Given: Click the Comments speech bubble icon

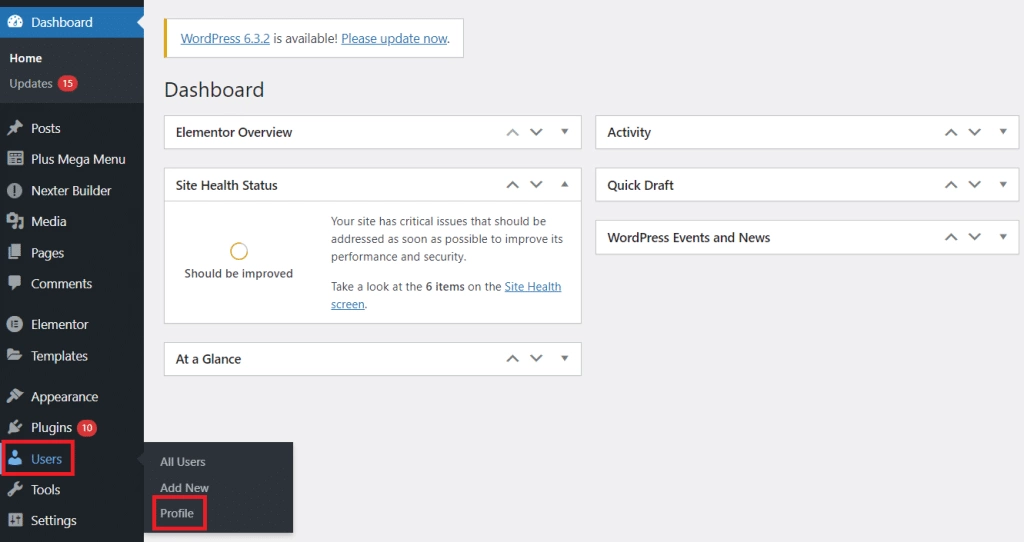Looking at the screenshot, I should 14,283.
